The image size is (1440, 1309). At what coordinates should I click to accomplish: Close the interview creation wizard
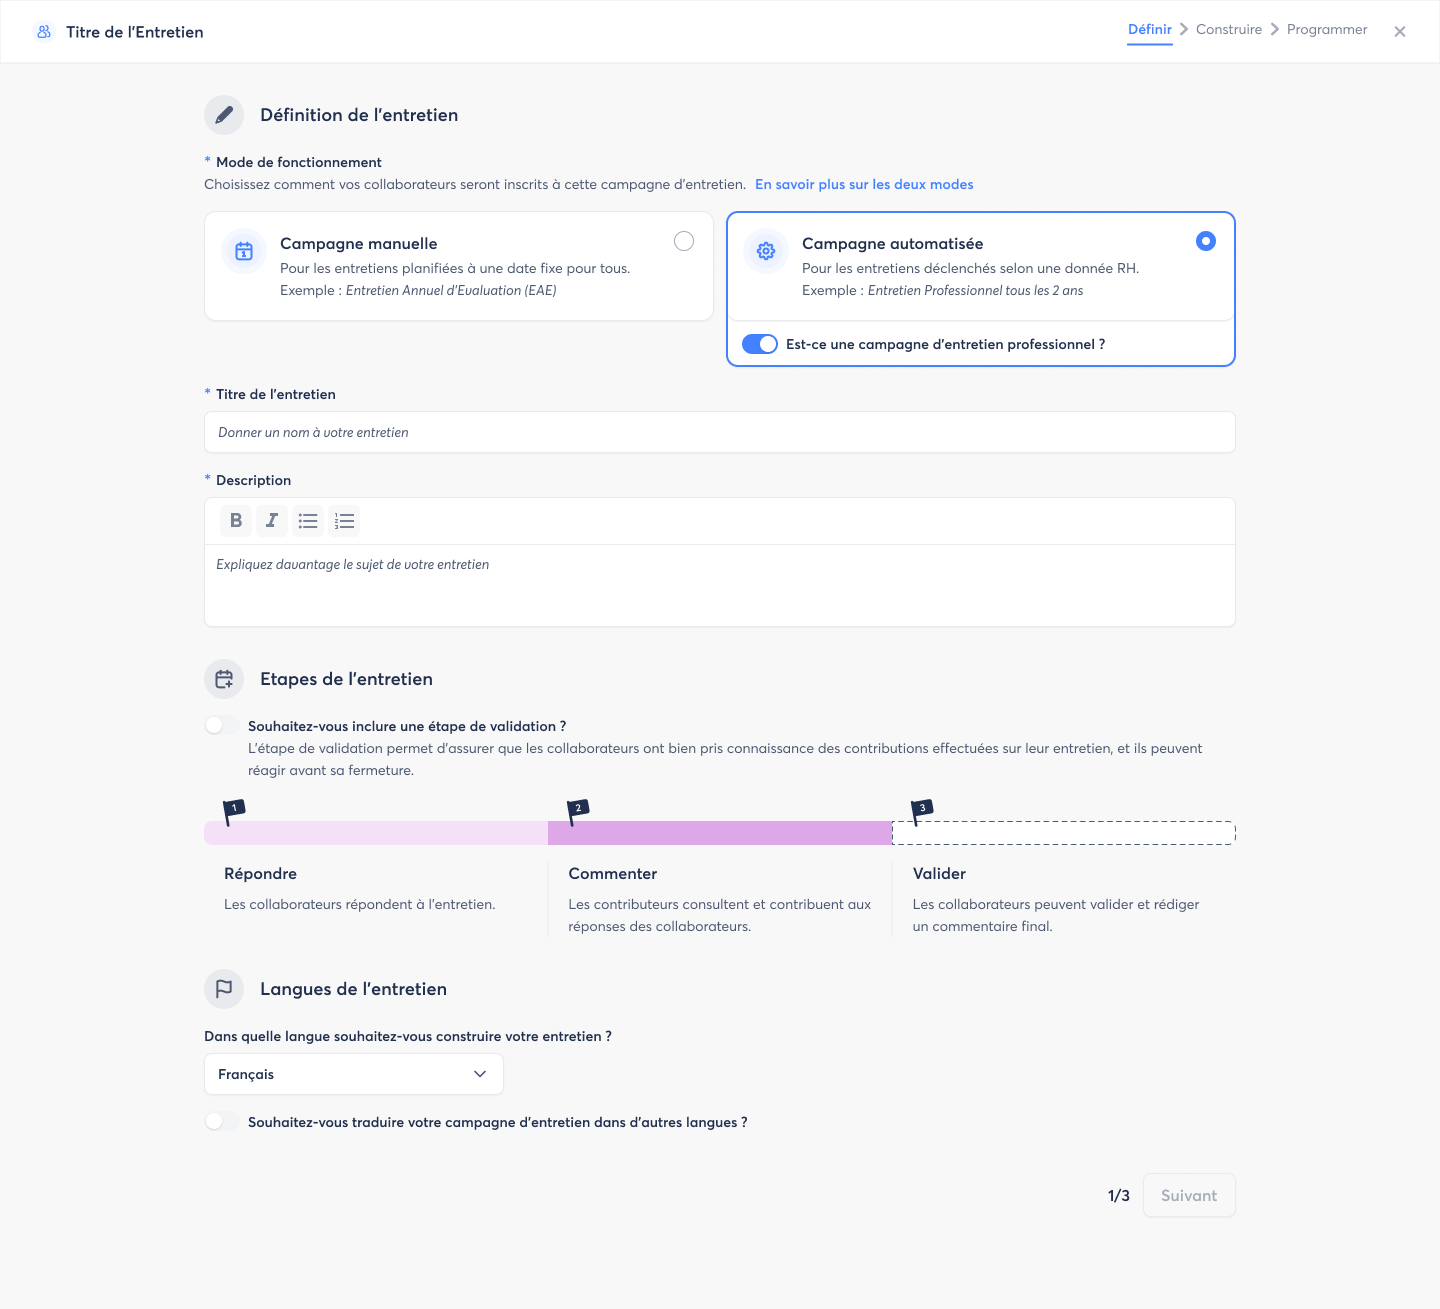[1400, 32]
